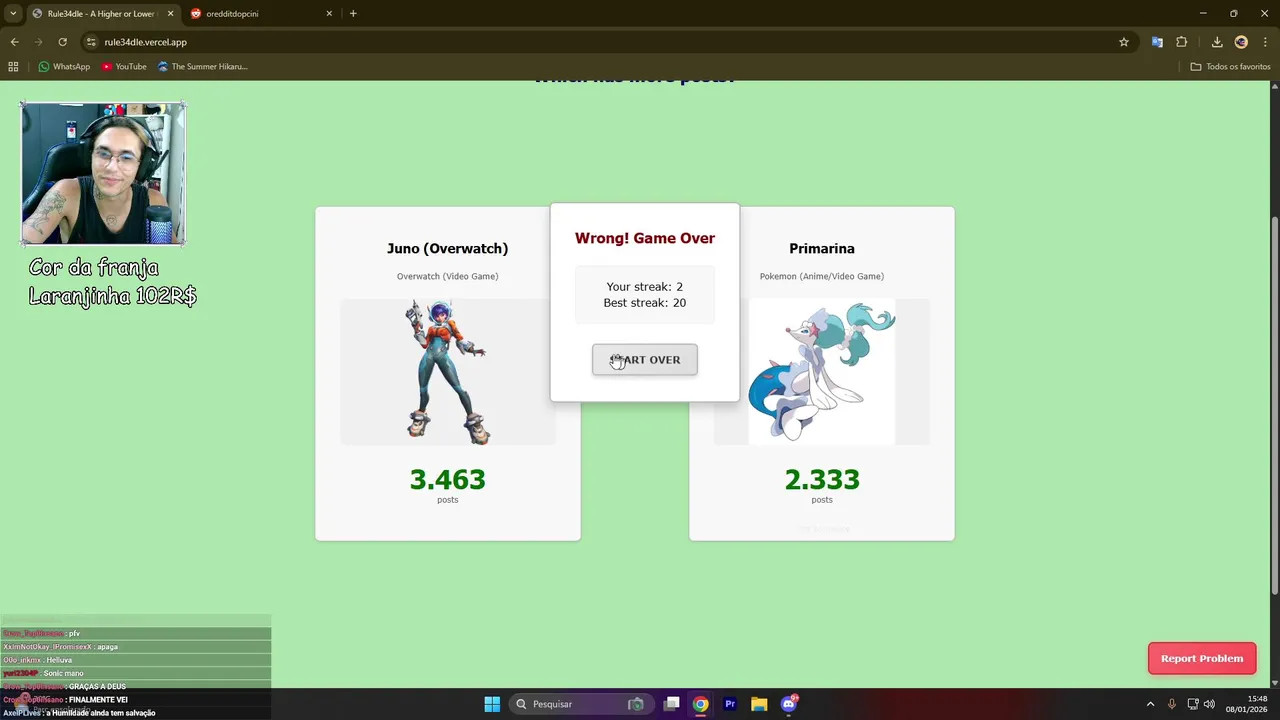The image size is (1280, 720).
Task: Click the Juno (Overwatch) title
Action: pos(447,248)
